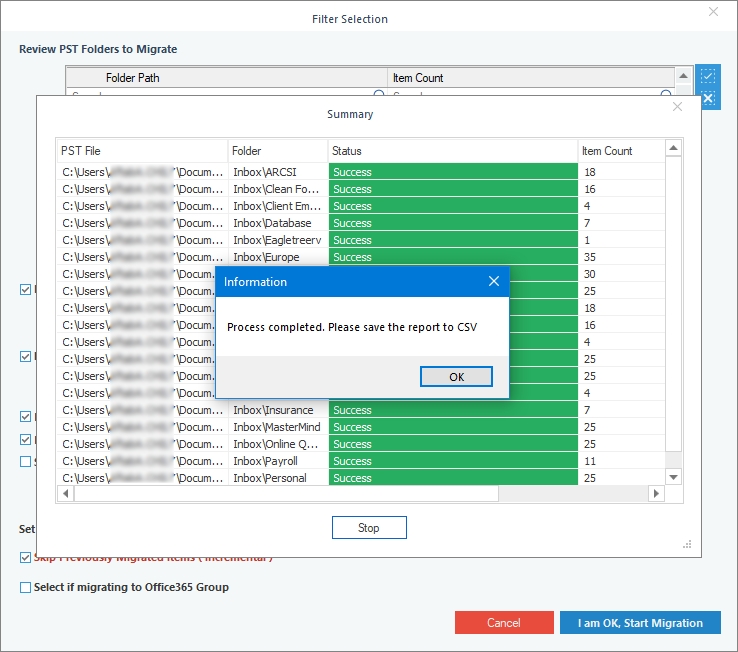The height and width of the screenshot is (652, 738).
Task: Click Success status of Inbox\ARCSI row
Action: point(453,172)
